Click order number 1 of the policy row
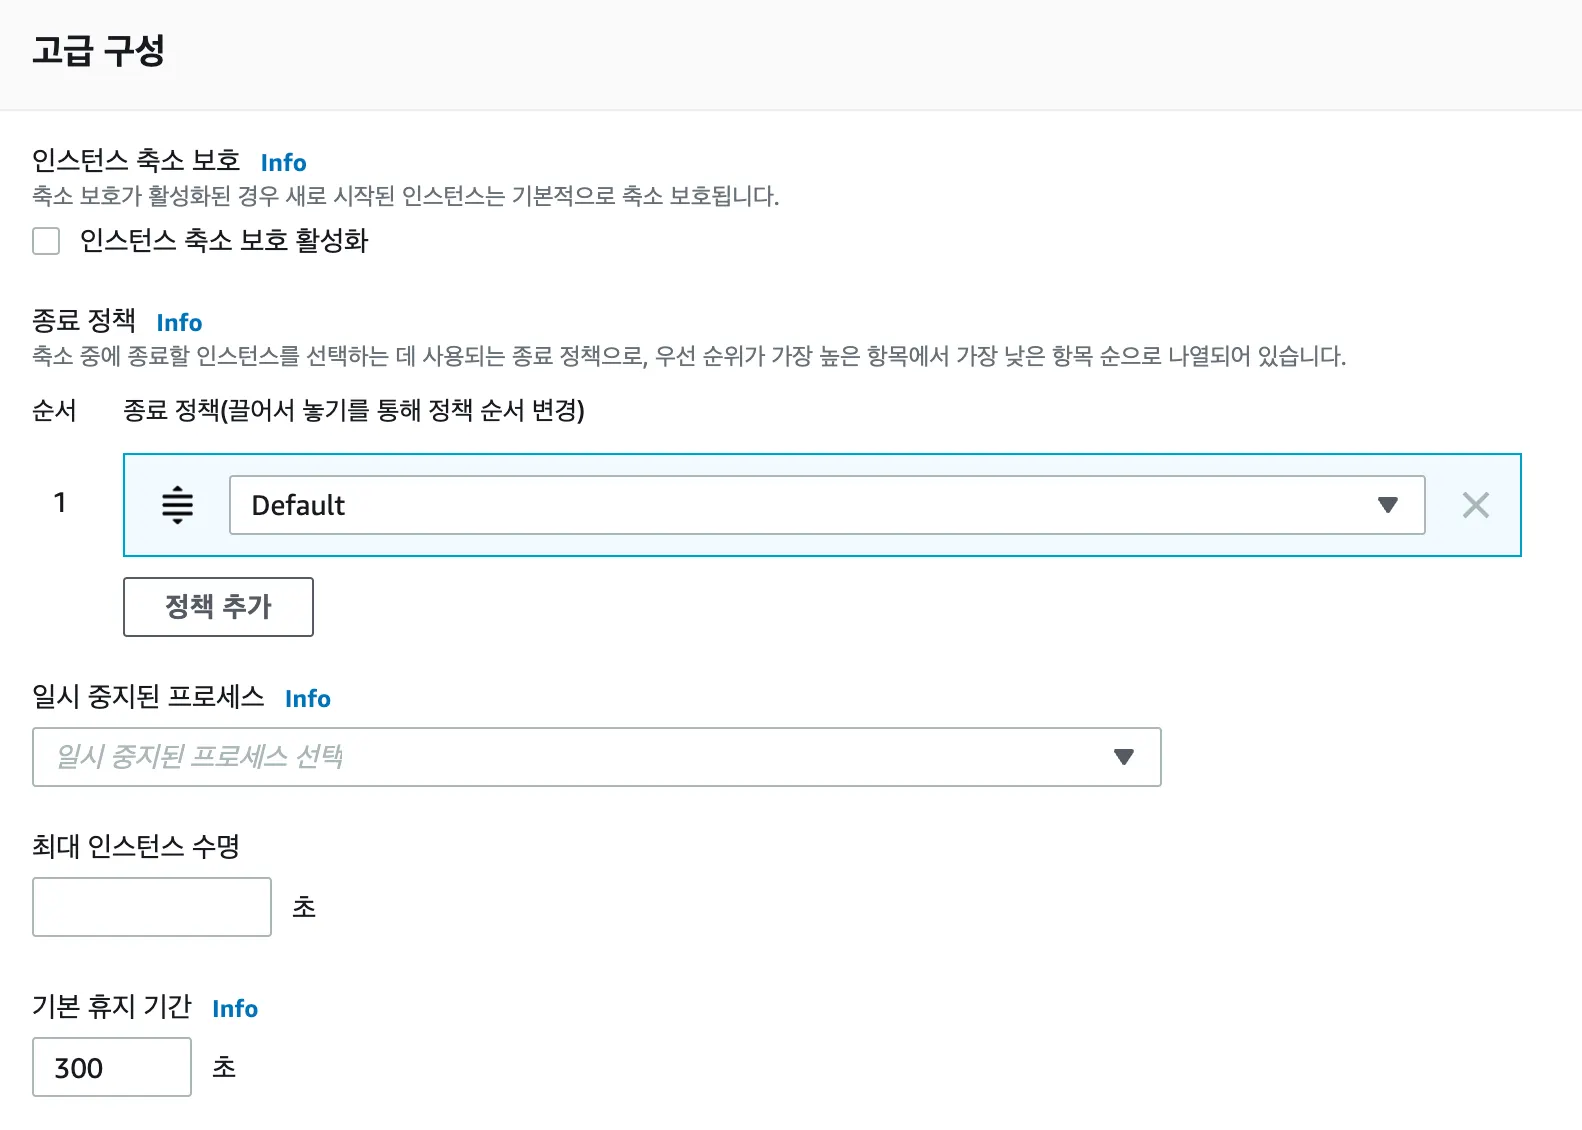The width and height of the screenshot is (1582, 1130). (60, 503)
